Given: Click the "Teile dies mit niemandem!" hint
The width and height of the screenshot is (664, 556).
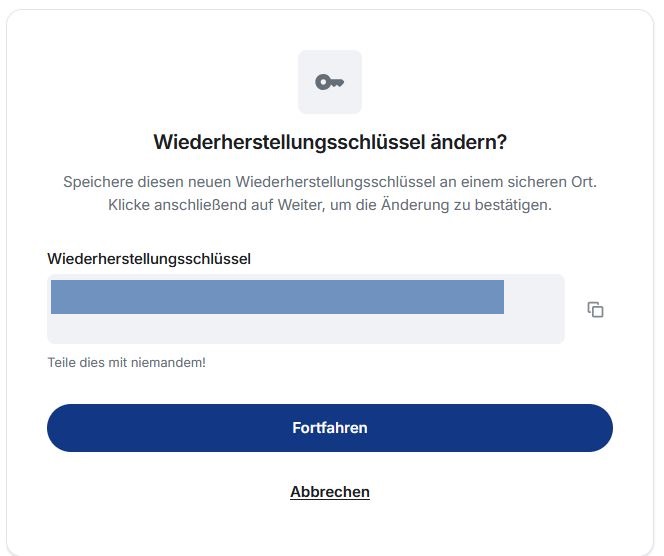Looking at the screenshot, I should pos(126,362).
